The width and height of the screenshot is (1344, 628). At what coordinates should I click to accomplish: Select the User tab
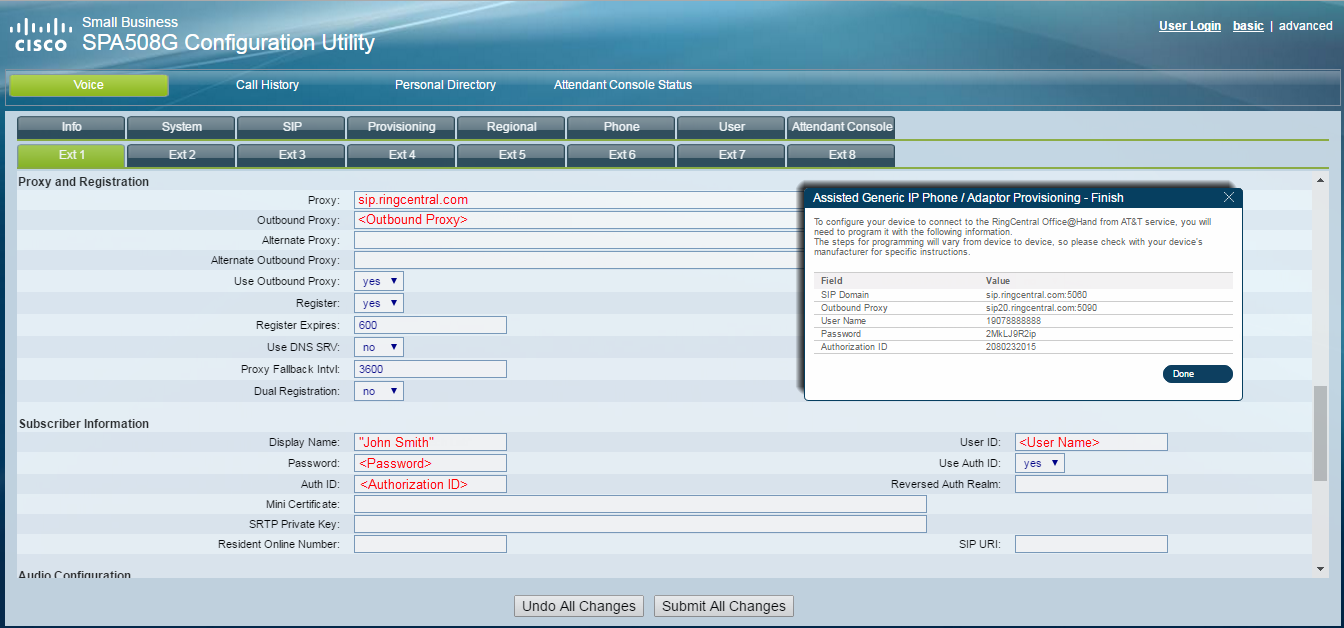click(x=731, y=127)
